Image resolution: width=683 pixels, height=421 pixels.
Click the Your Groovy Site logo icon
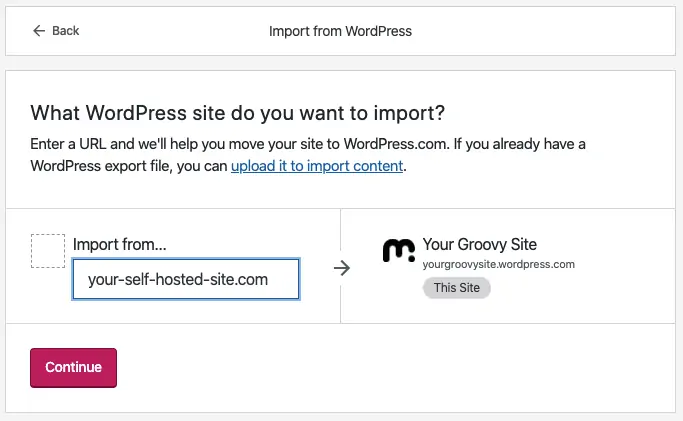pos(399,250)
